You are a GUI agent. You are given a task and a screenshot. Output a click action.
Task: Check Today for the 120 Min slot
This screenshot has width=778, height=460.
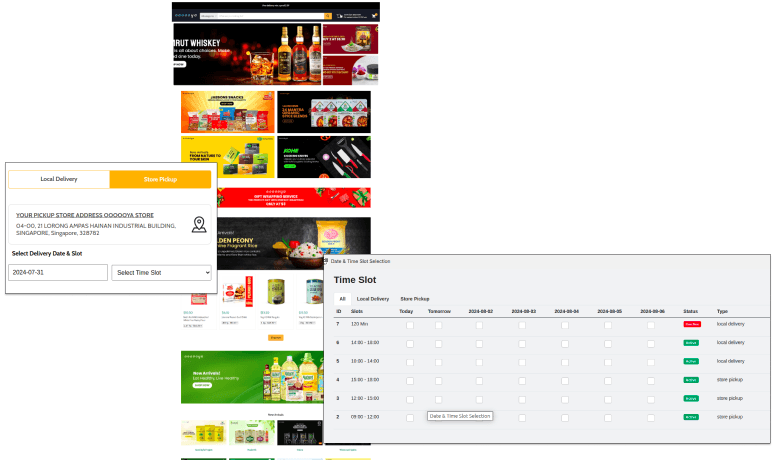pyautogui.click(x=410, y=325)
